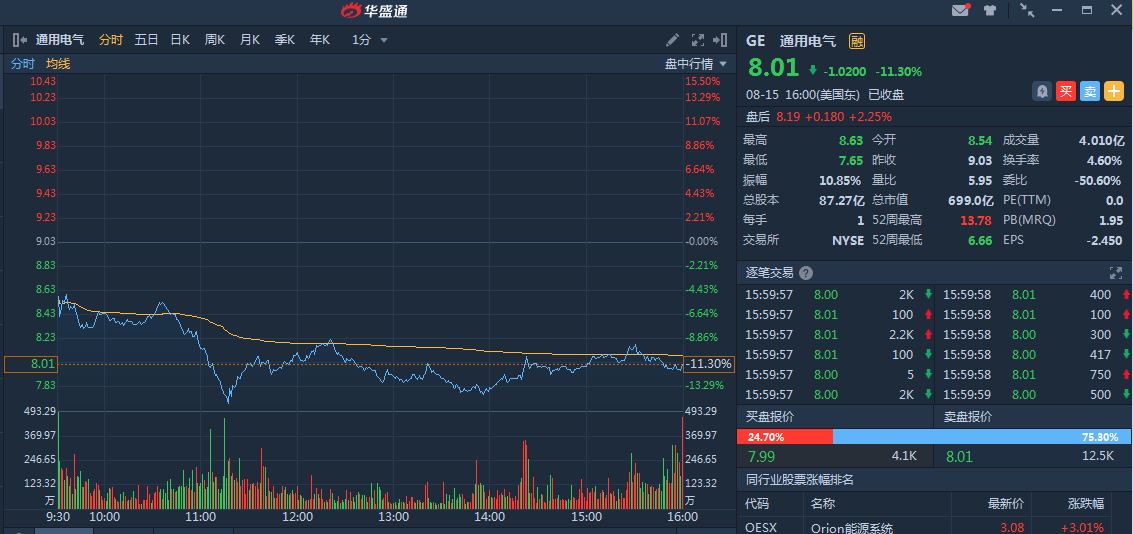Click the 盘后 8.19 after-hours quote
The image size is (1133, 534).
tap(819, 116)
